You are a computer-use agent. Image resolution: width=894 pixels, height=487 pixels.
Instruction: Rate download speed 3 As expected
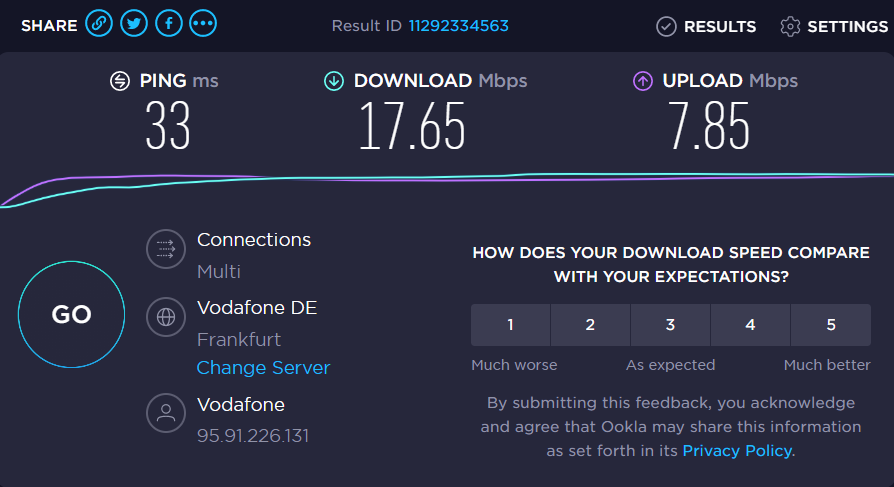point(670,324)
